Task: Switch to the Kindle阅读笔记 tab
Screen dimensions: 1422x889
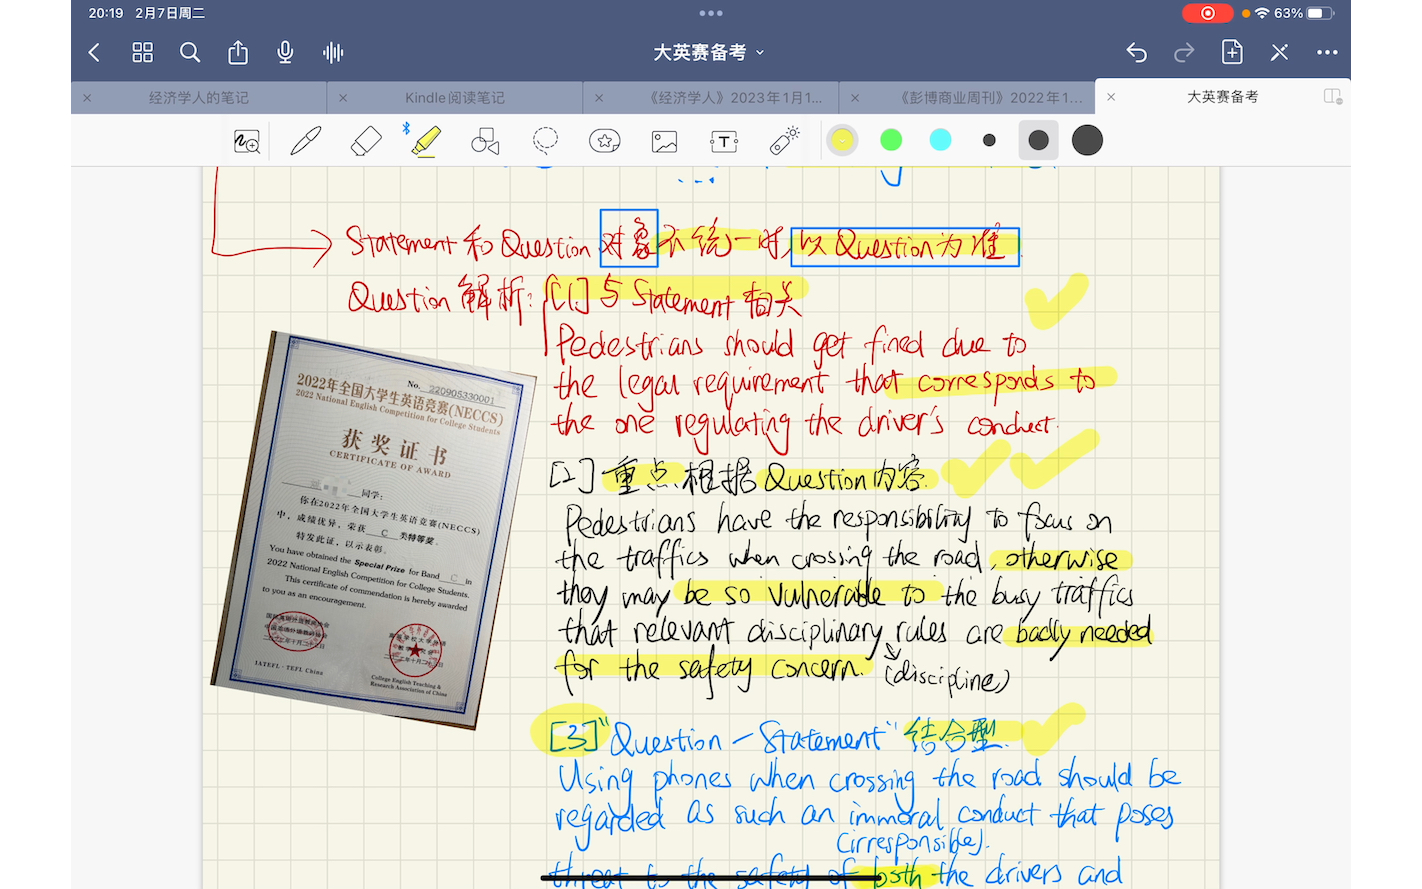Action: (x=455, y=98)
